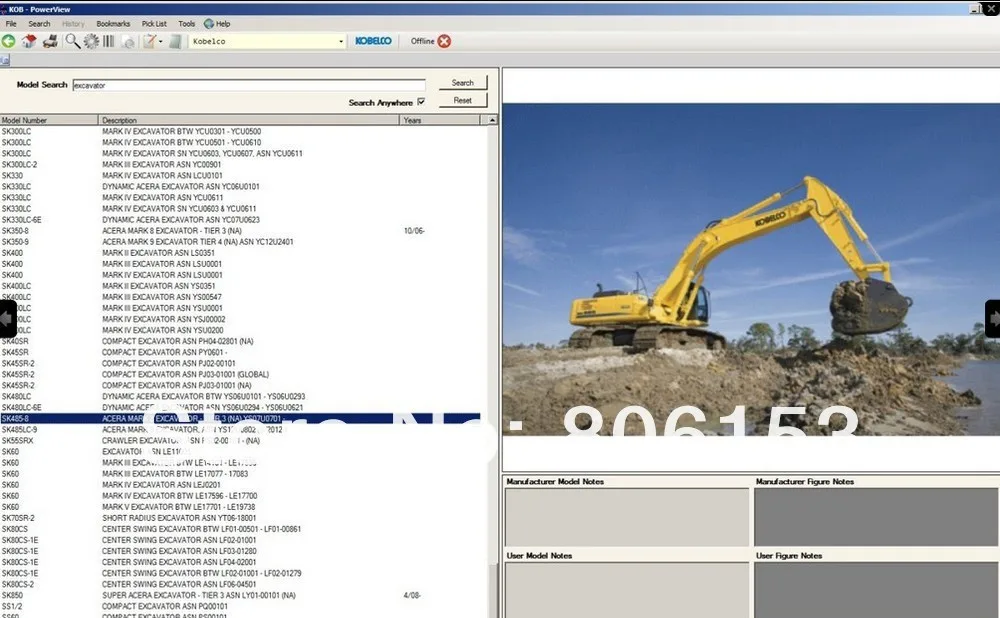1000x618 pixels.
Task: Click the globe Help icon
Action: pyautogui.click(x=209, y=24)
